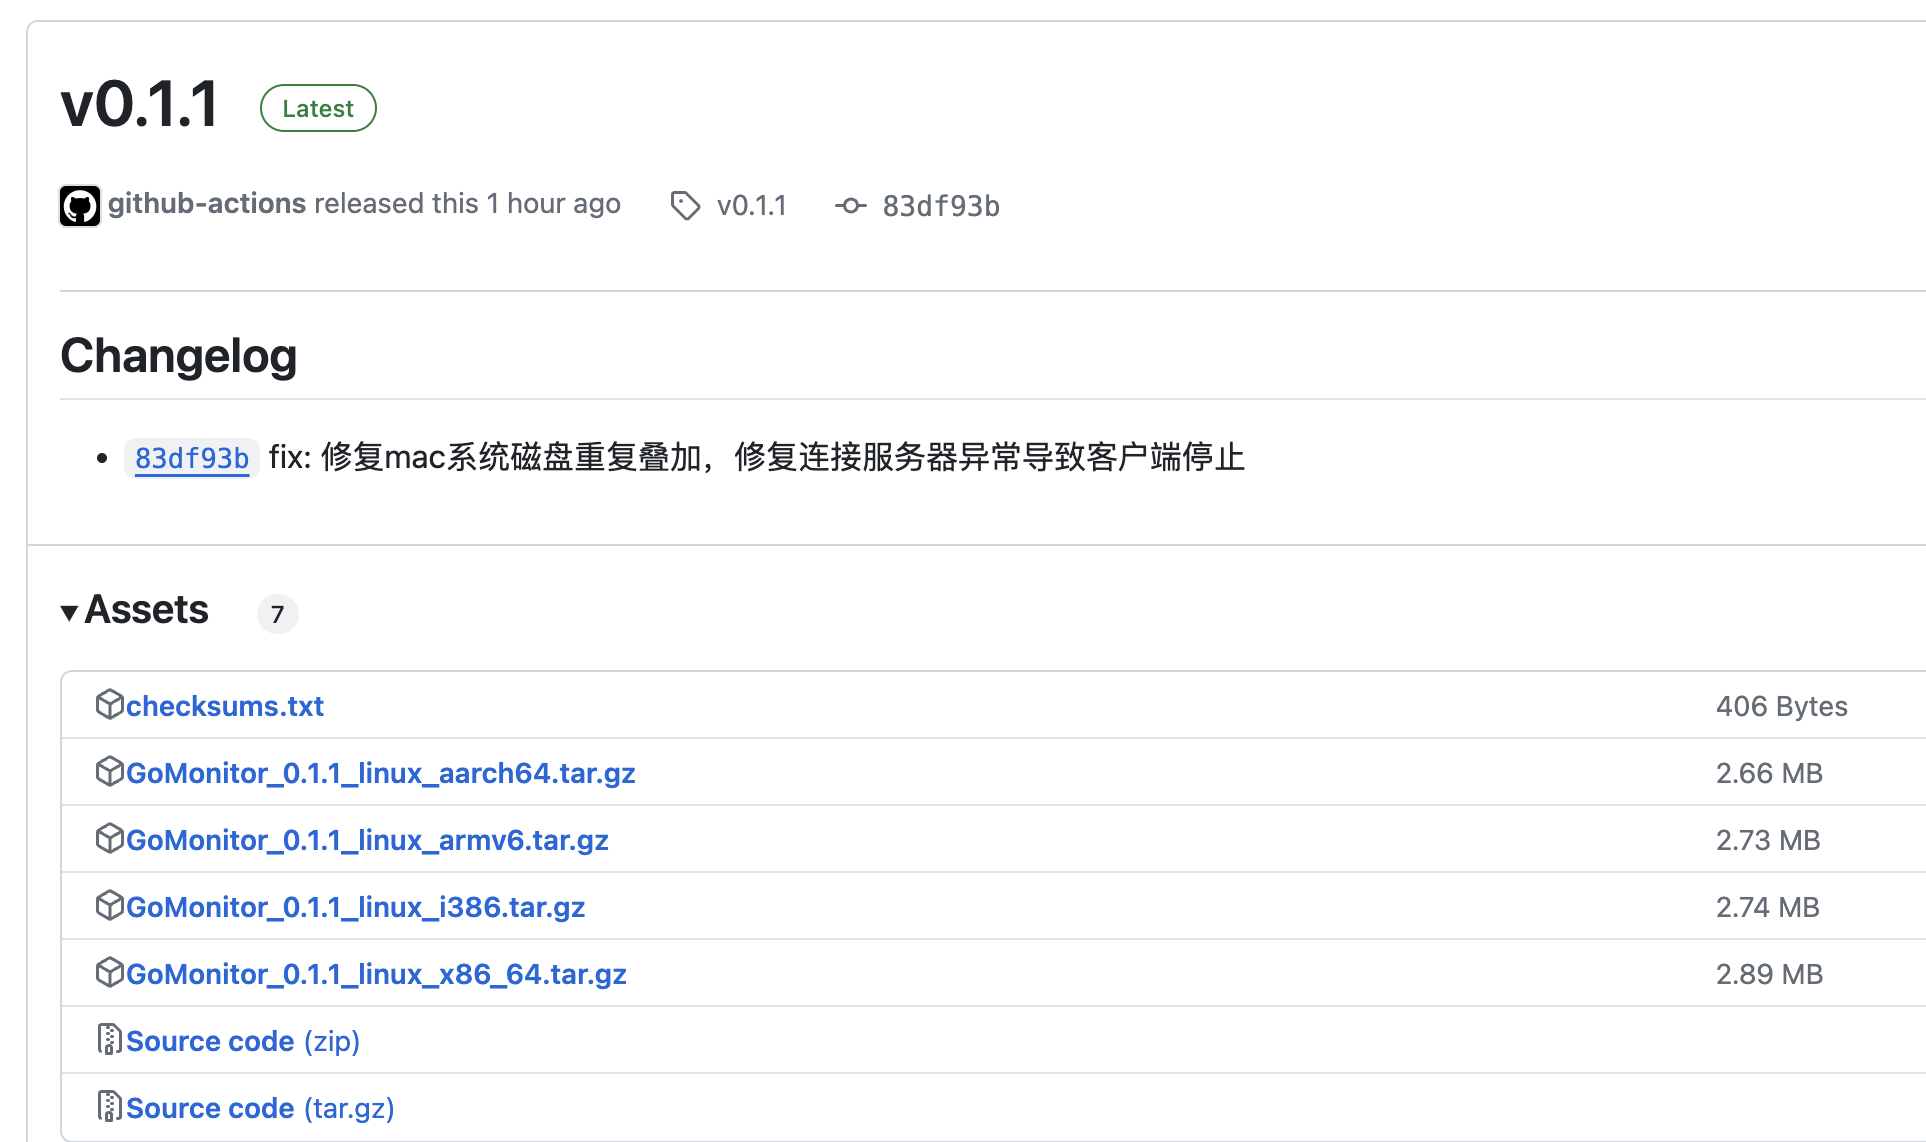Click the '2.74 MB' file size
1926x1142 pixels.
[x=1768, y=907]
